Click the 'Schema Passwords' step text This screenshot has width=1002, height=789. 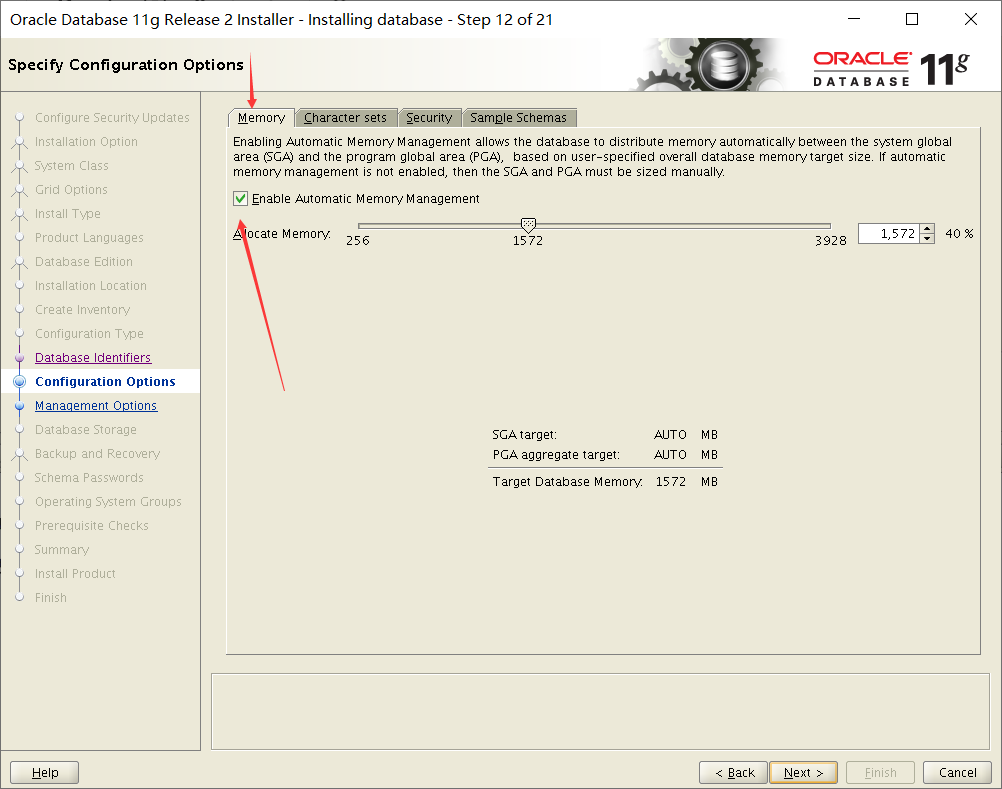point(89,478)
